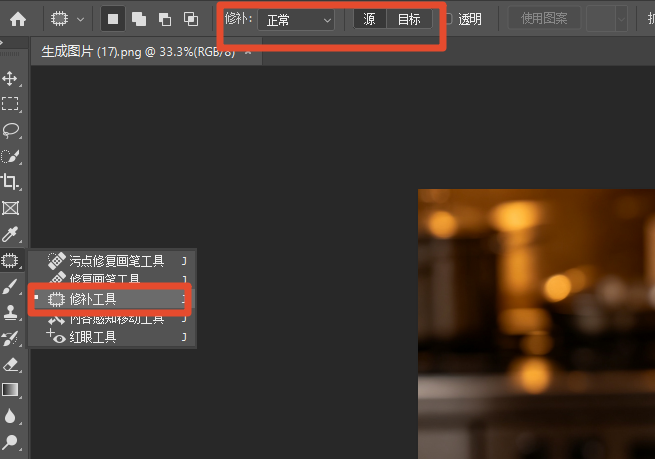
Task: Choose Add to selection mode
Action: click(139, 19)
